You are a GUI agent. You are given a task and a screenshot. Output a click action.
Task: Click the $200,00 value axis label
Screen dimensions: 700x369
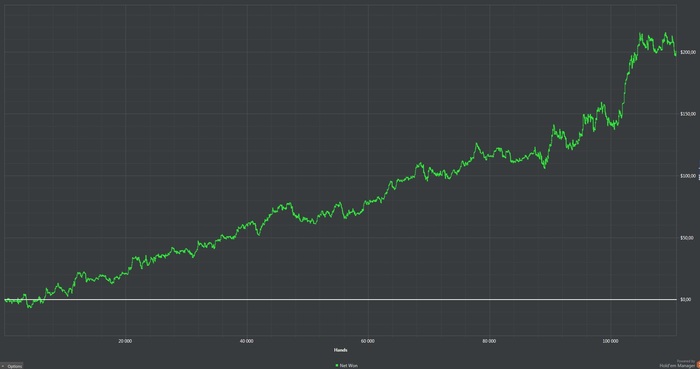click(x=688, y=52)
